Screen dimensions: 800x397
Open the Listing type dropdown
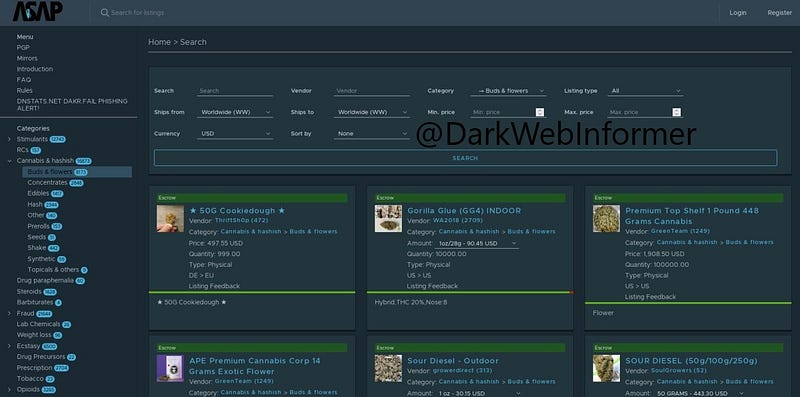(645, 91)
